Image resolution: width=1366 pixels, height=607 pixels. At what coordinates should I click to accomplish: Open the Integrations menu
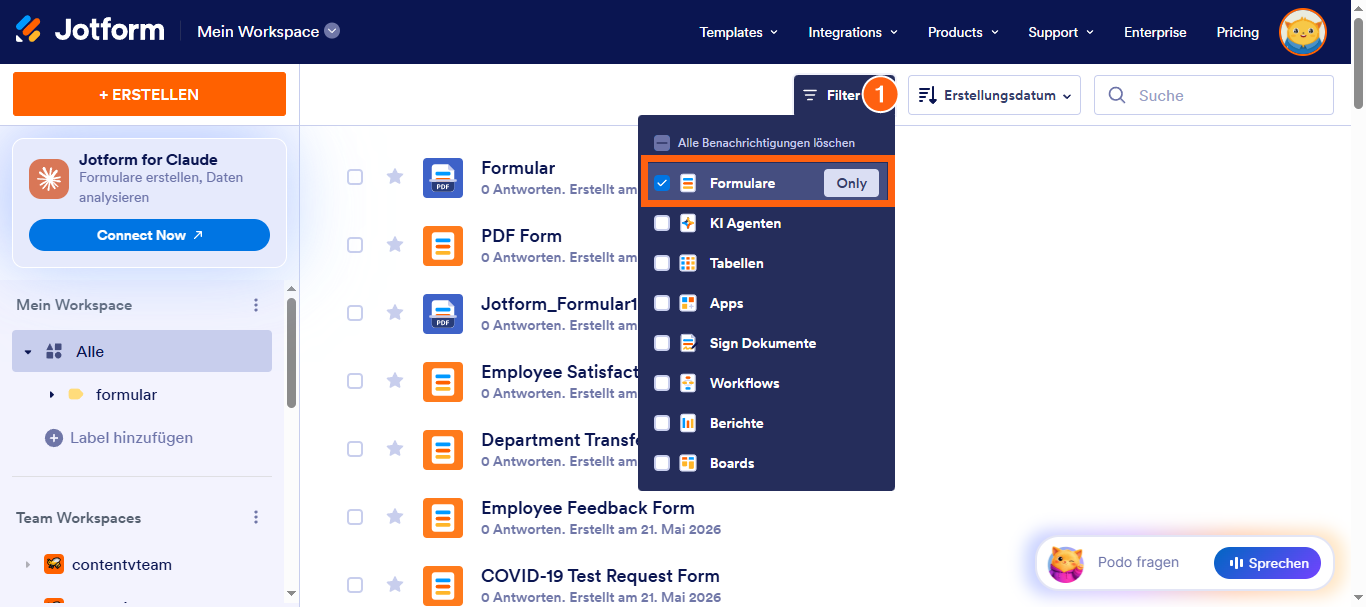[x=853, y=32]
